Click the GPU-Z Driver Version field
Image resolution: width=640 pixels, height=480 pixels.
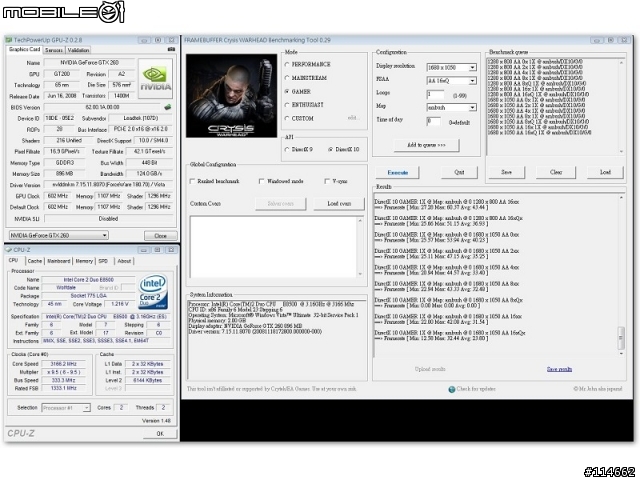tap(108, 185)
